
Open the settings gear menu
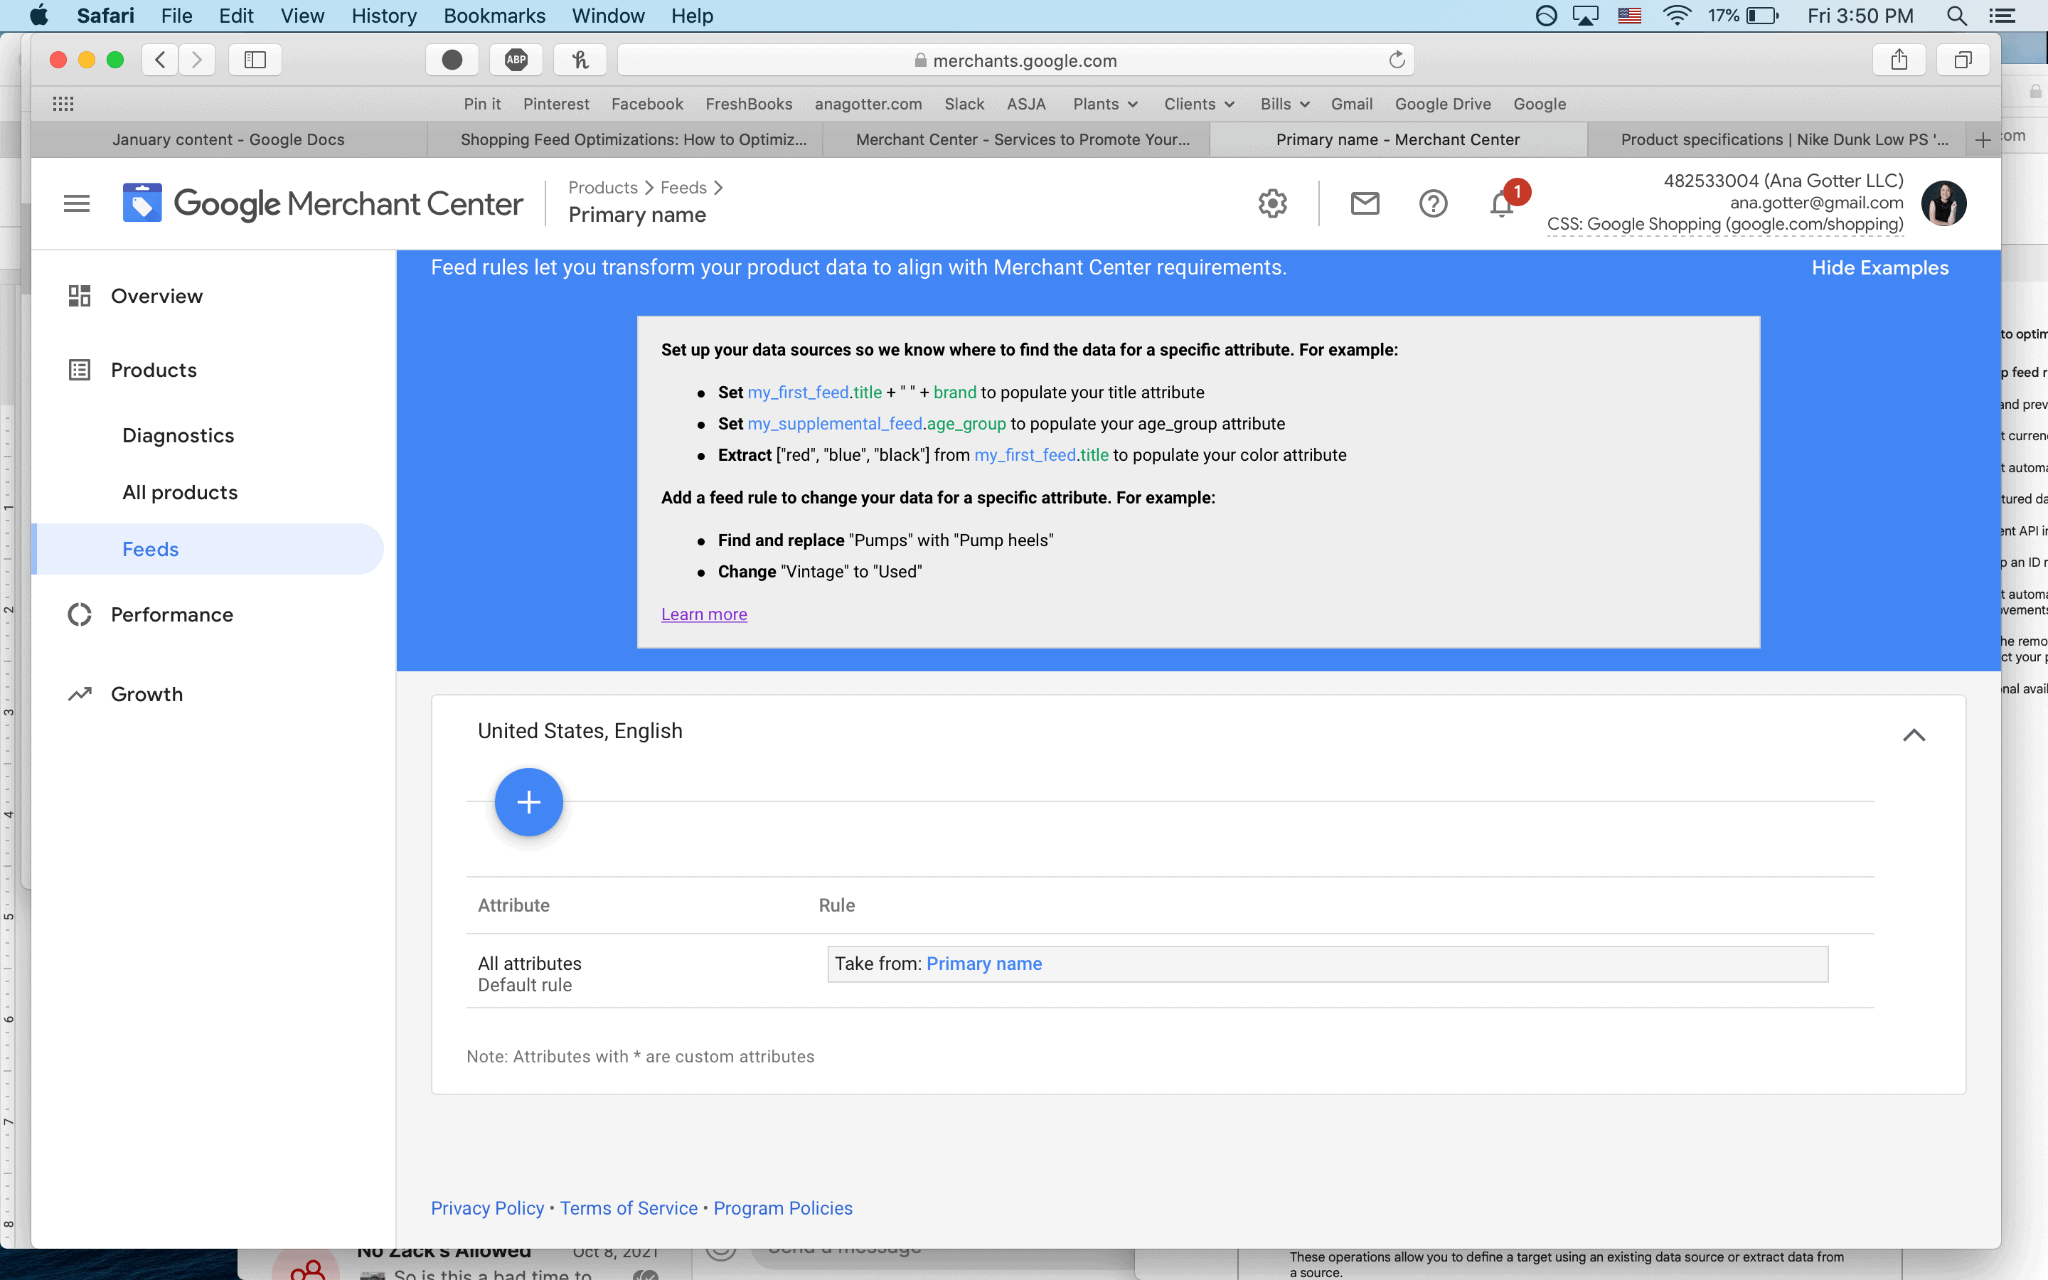(x=1272, y=204)
